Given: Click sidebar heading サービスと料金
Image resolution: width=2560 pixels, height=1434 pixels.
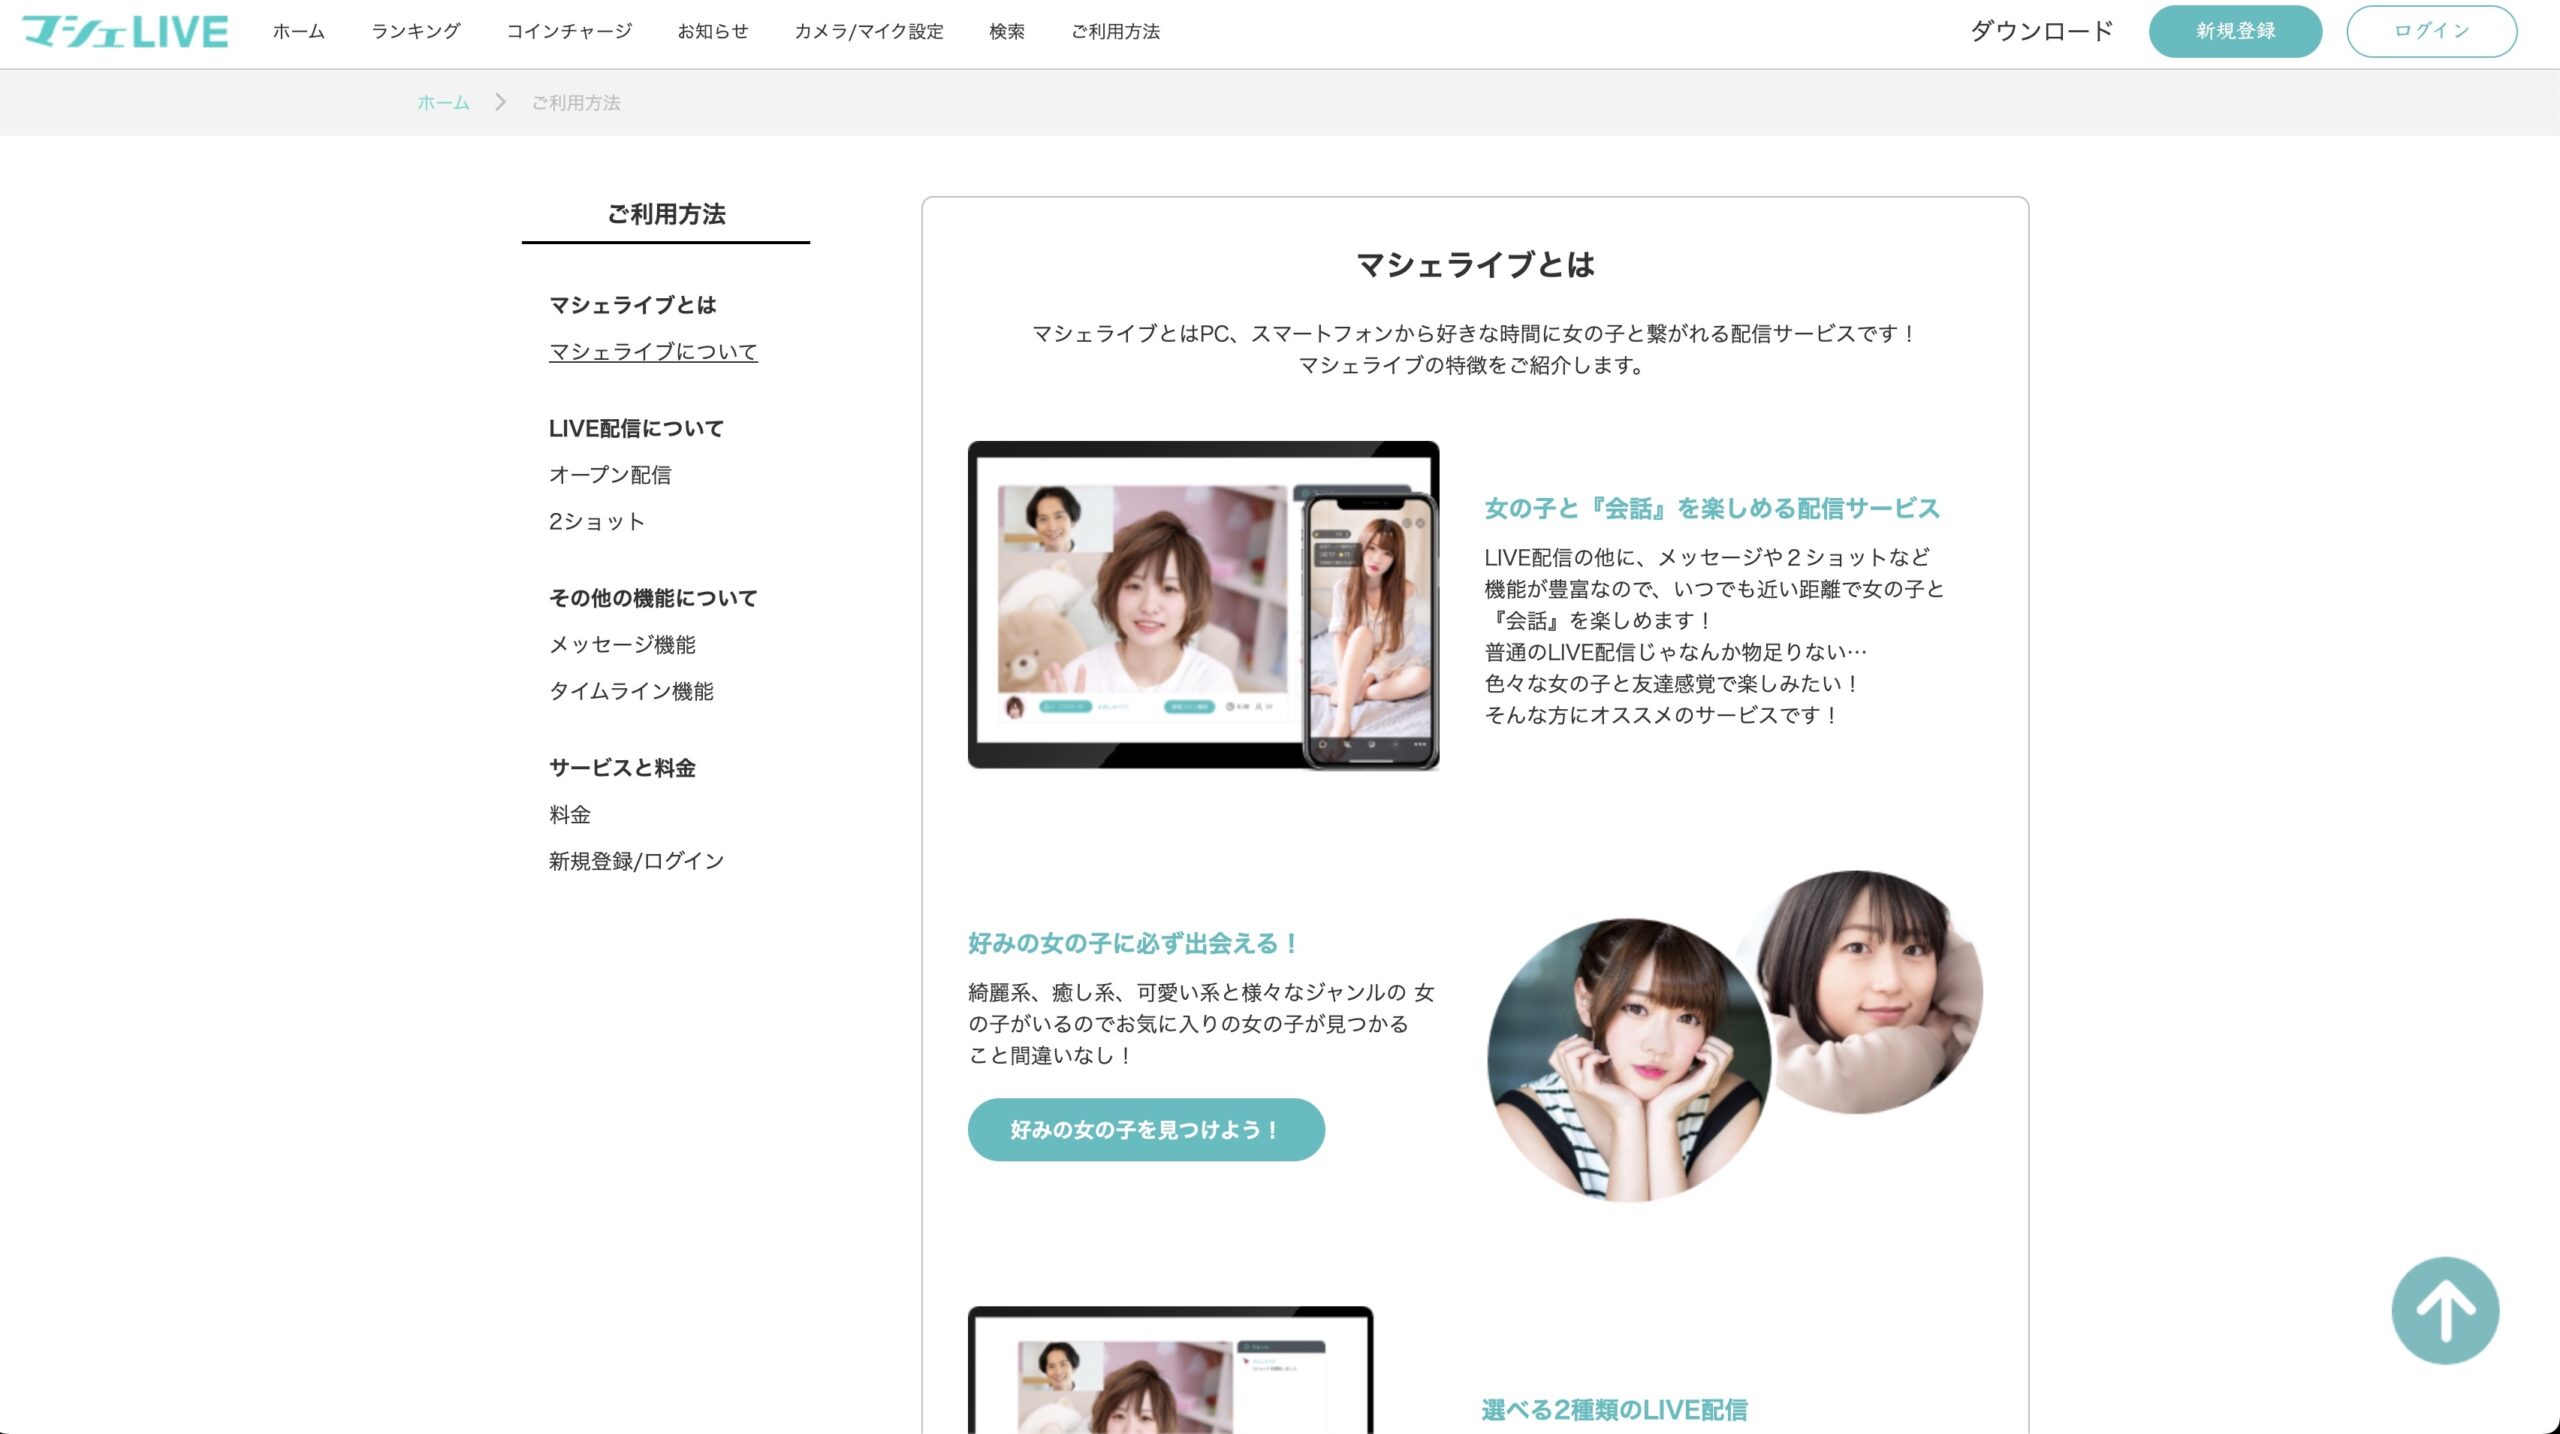Looking at the screenshot, I should point(622,768).
